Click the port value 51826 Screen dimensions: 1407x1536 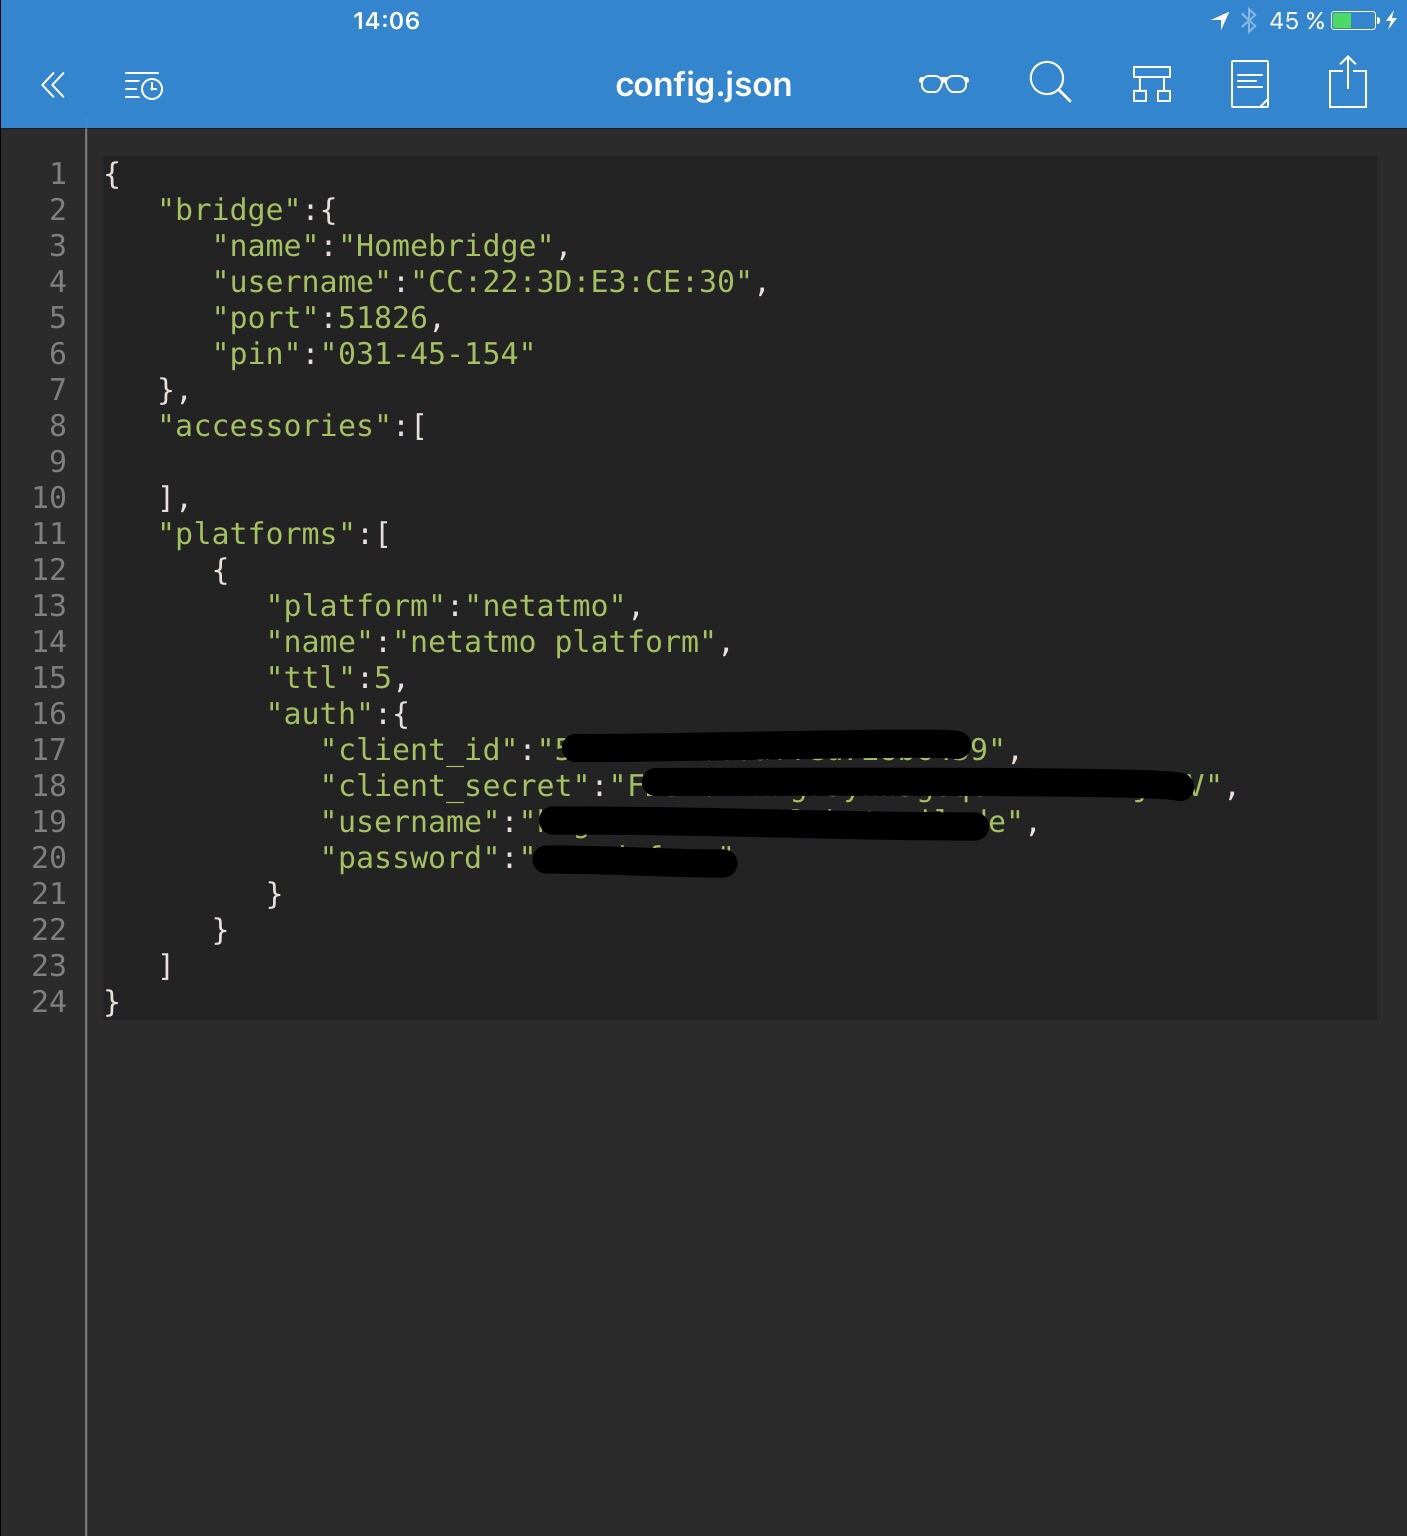click(383, 318)
